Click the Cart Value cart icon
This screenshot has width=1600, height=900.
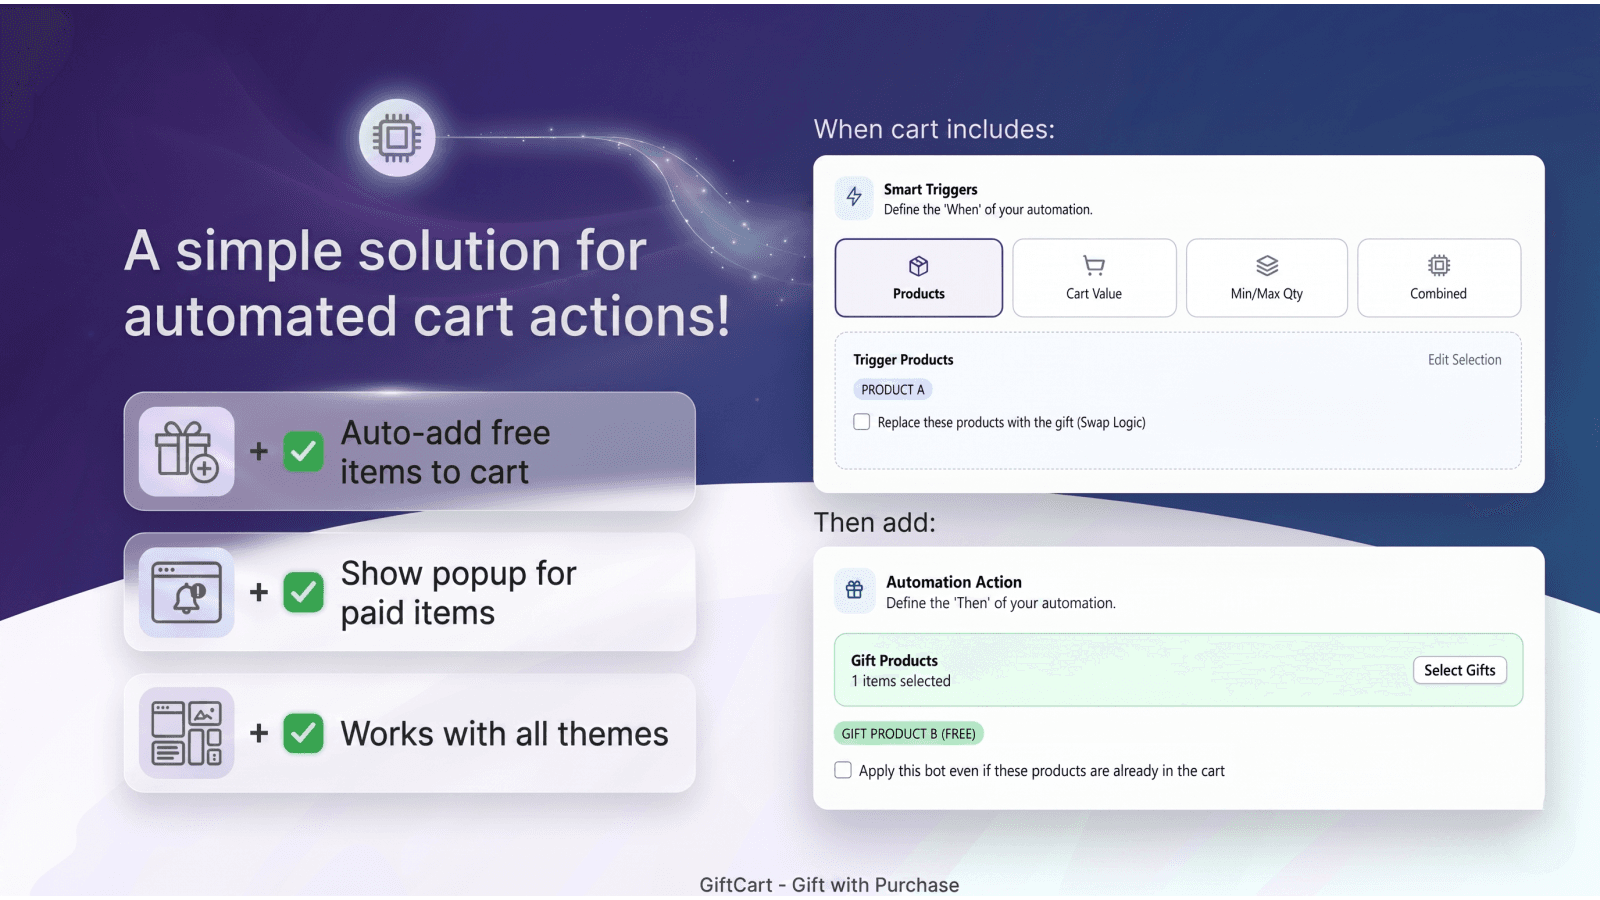coord(1094,266)
